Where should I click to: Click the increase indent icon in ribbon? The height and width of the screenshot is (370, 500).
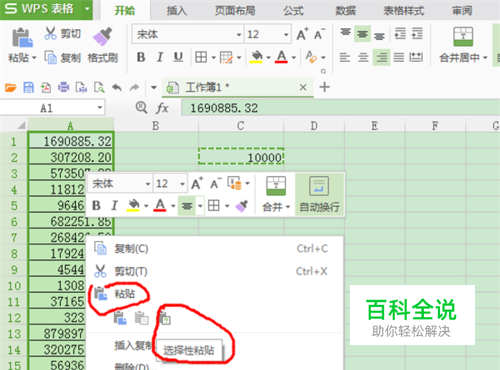(x=417, y=34)
